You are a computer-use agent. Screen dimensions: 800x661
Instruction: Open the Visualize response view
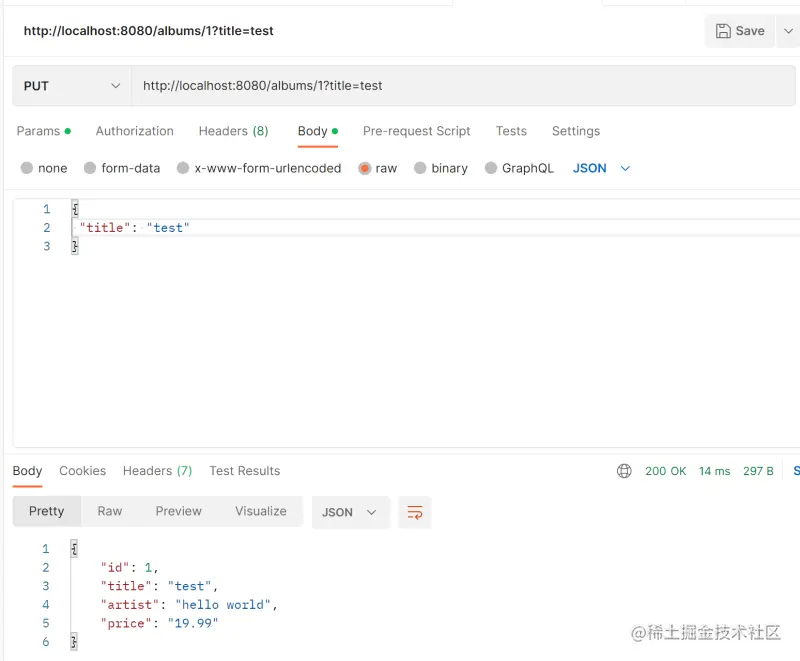coord(261,511)
